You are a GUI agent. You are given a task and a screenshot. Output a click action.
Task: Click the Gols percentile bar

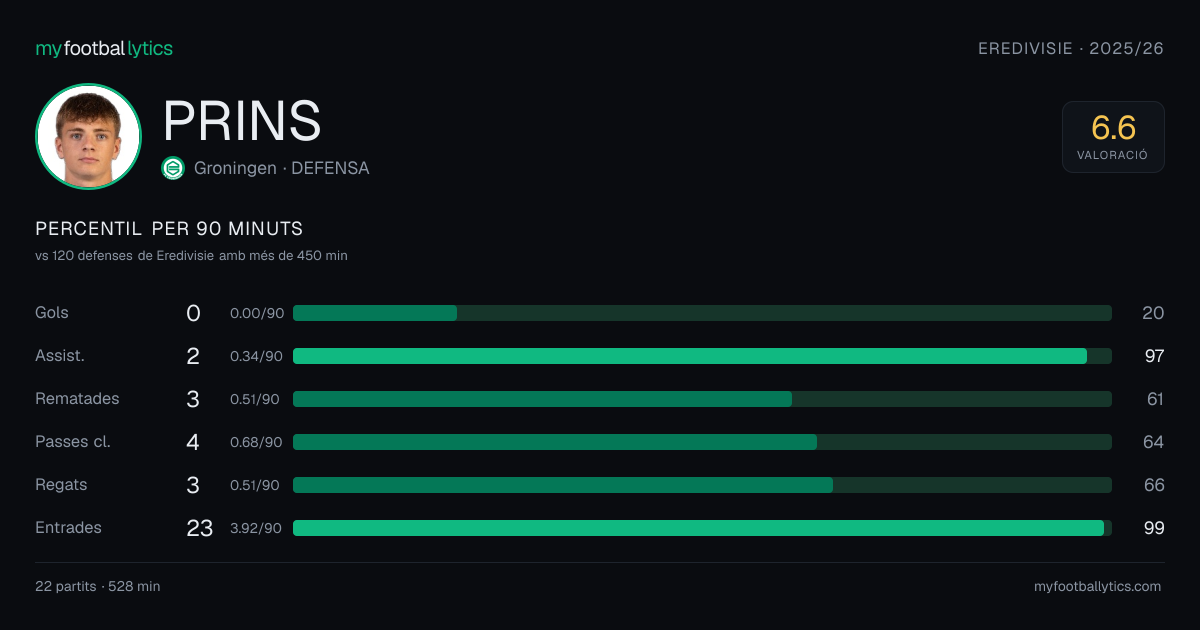[702, 313]
